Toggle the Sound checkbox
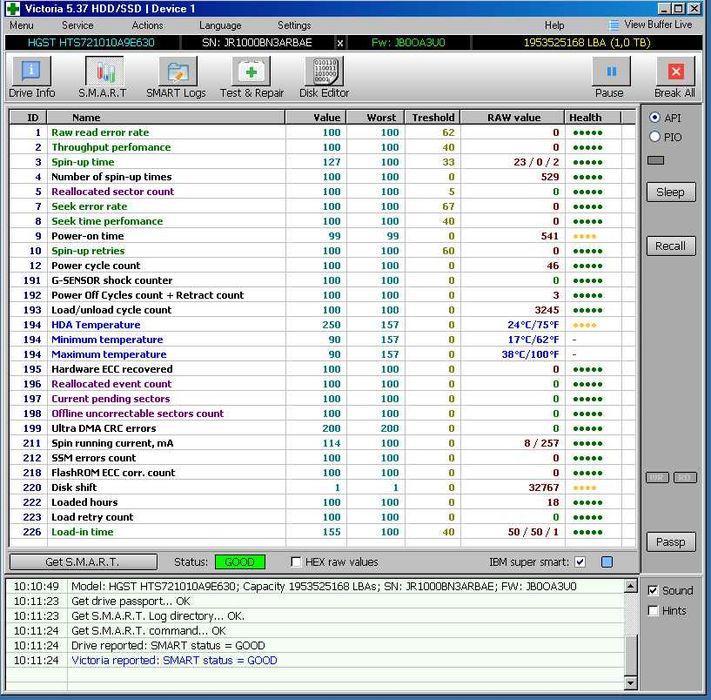This screenshot has height=700, width=711. 653,590
